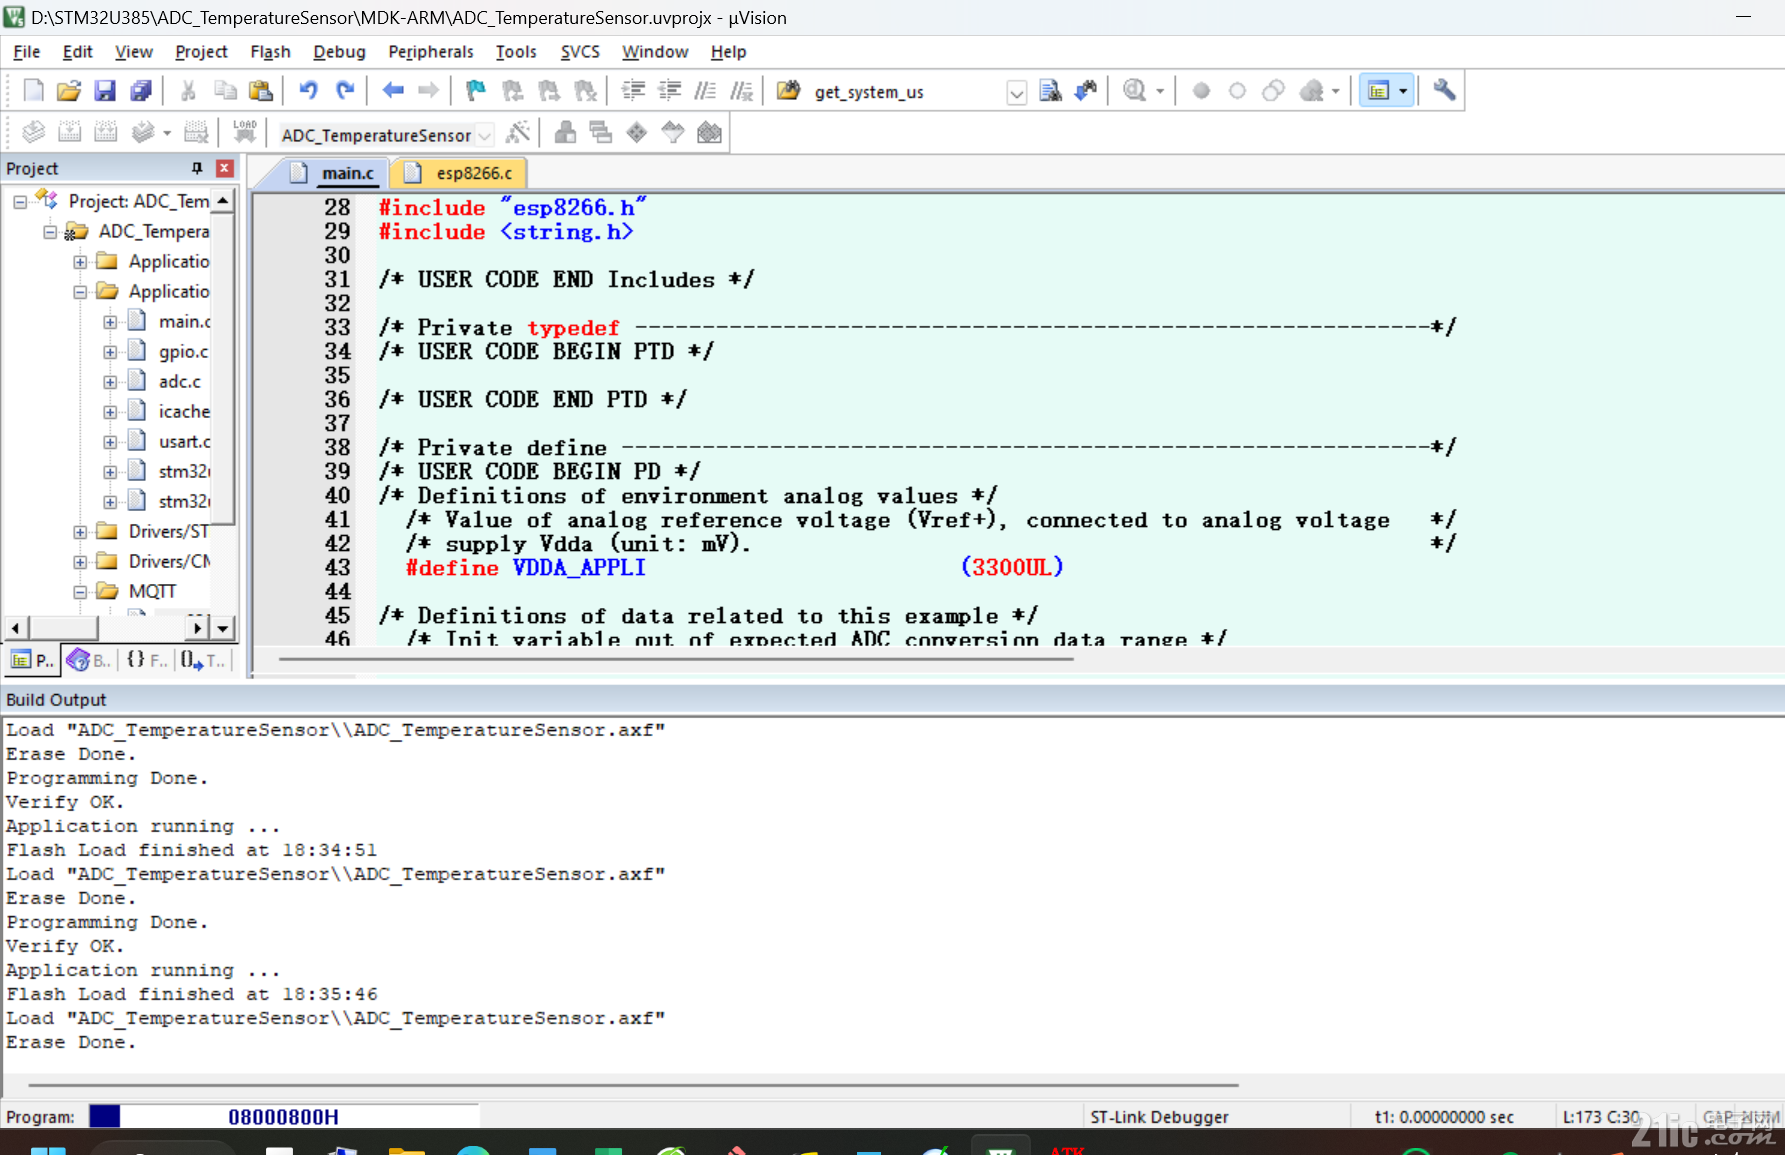Redo the last edit
This screenshot has width=1785, height=1155.
pyautogui.click(x=345, y=91)
